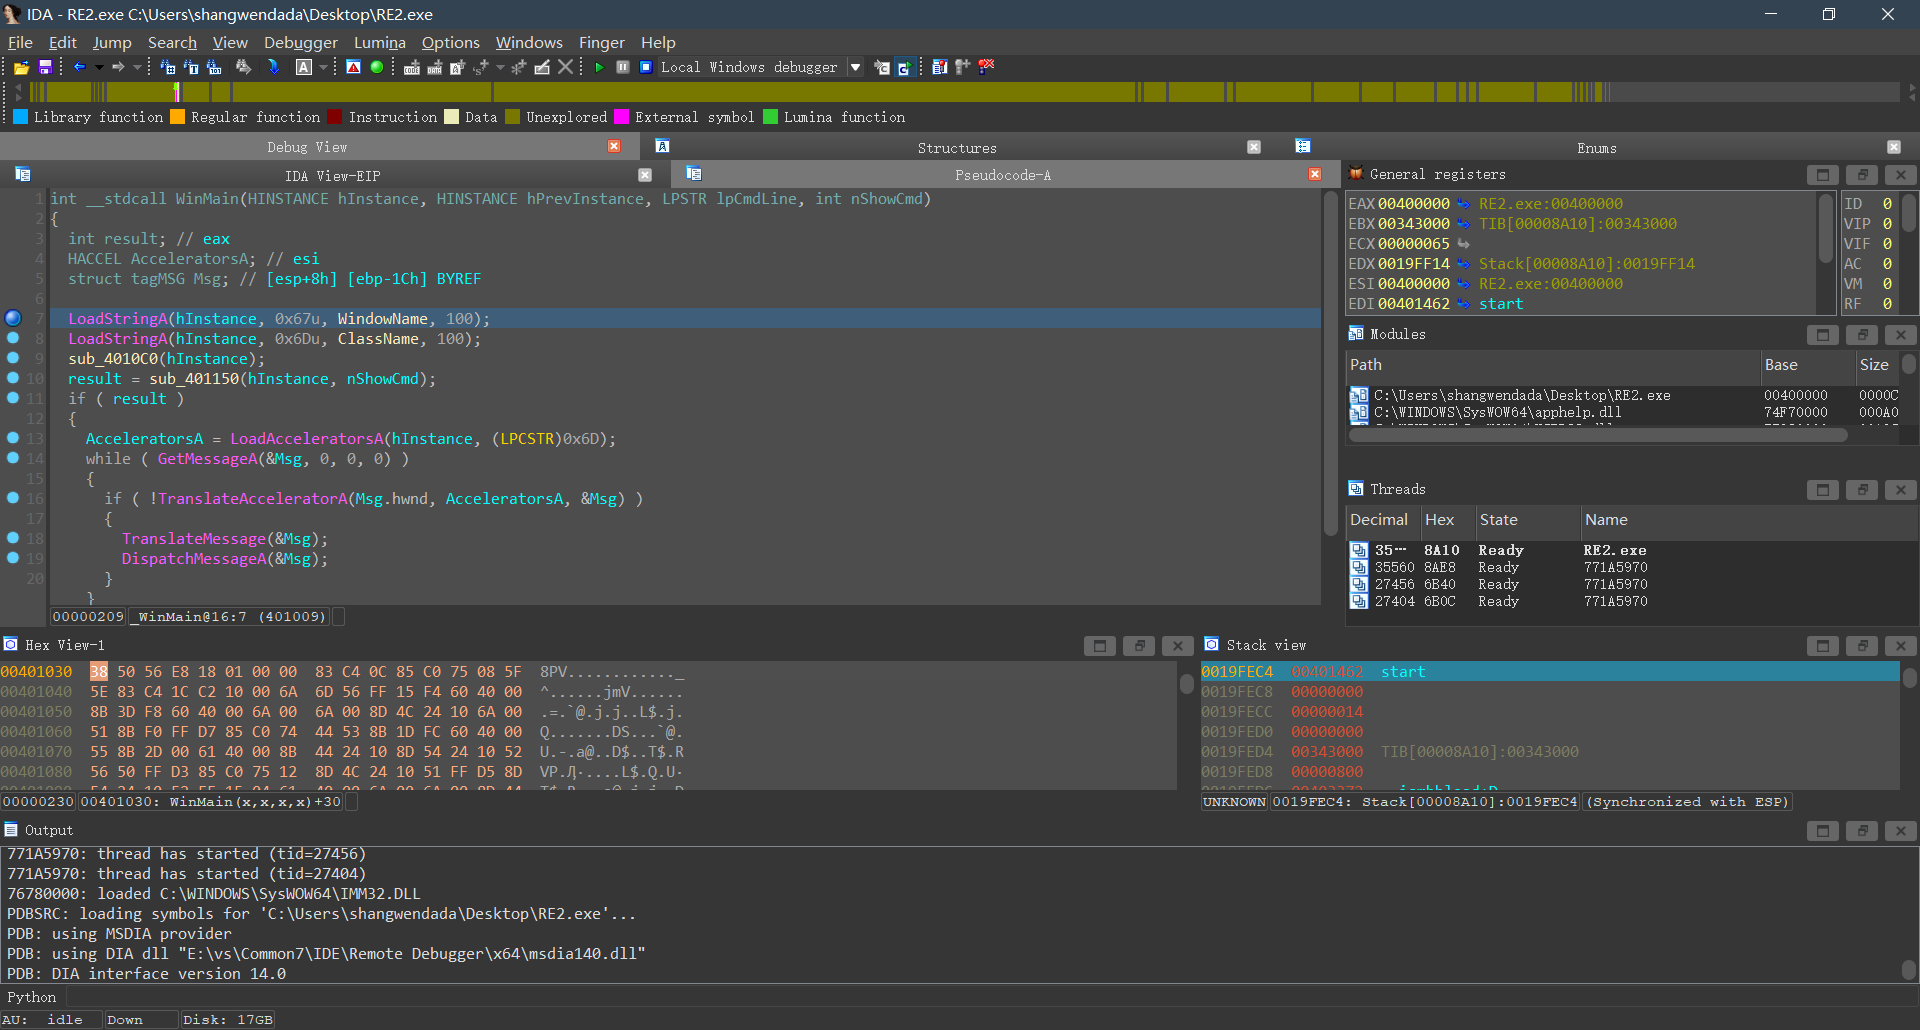Jump forward with the gray right arrow

118,67
